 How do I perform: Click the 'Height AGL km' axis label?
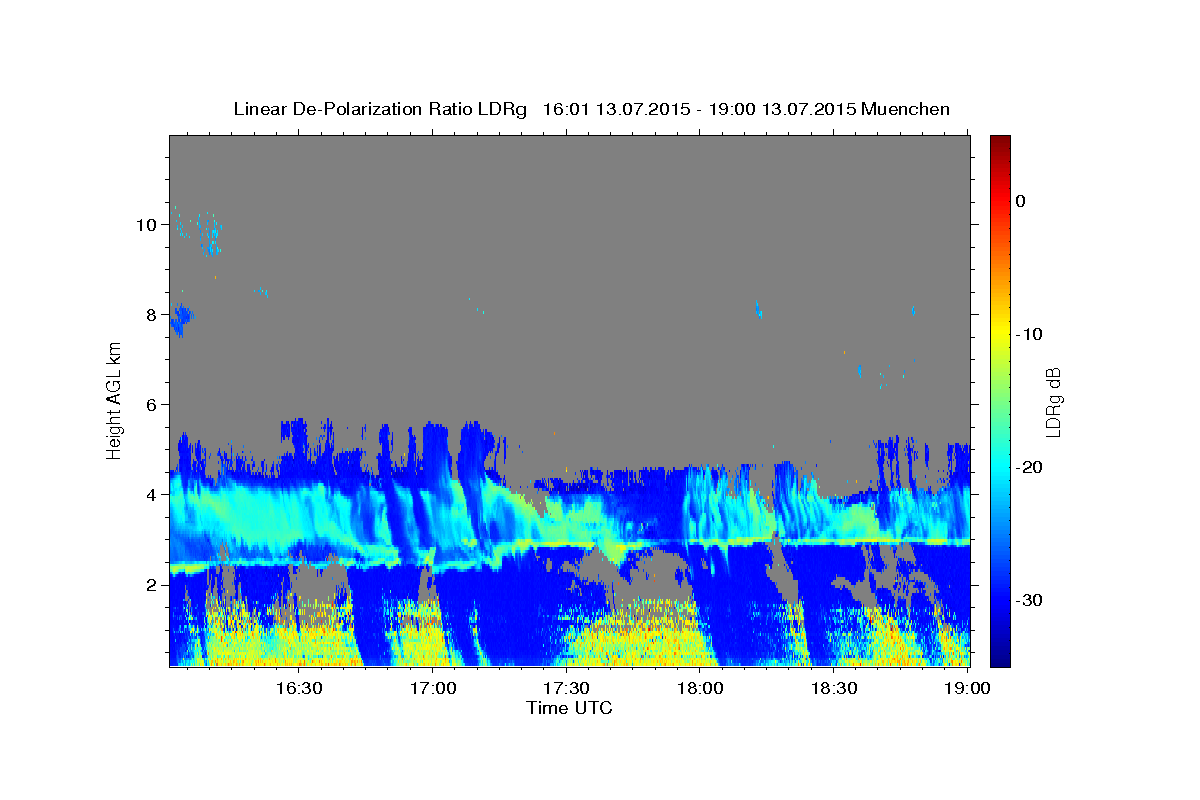(114, 400)
